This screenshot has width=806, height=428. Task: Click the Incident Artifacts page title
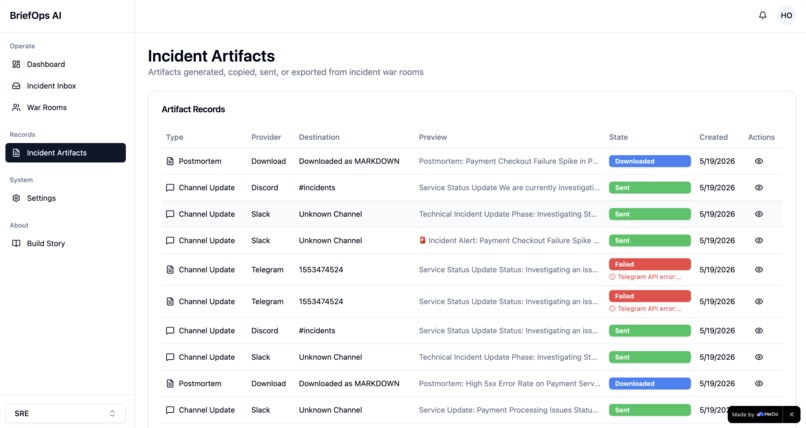click(x=211, y=55)
